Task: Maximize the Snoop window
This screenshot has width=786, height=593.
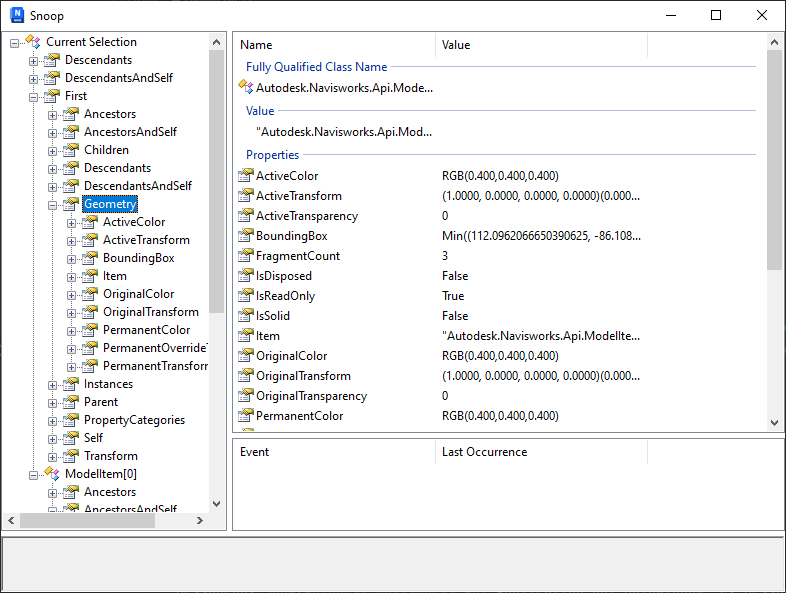Action: pos(716,15)
